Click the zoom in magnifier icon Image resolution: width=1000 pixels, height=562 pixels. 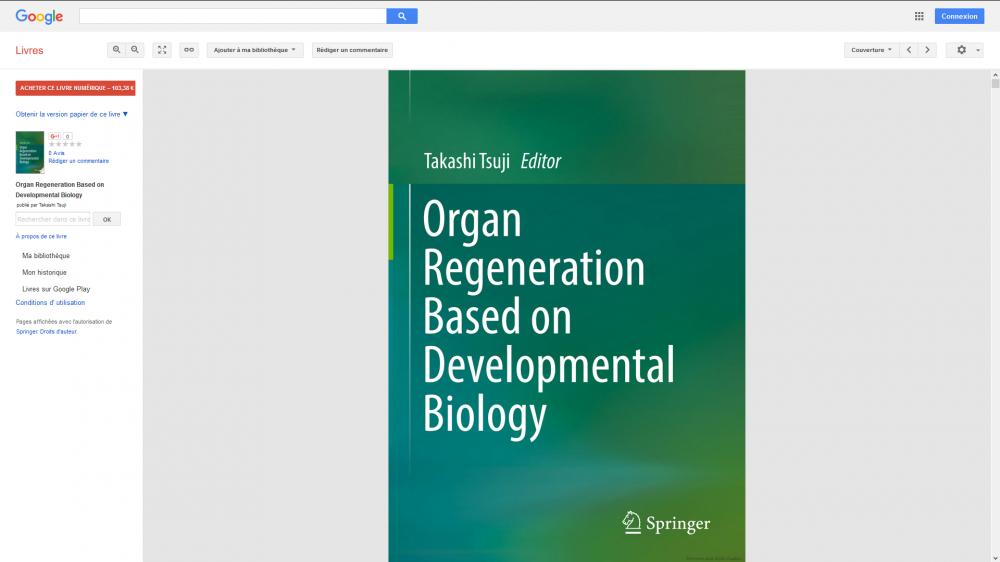(117, 50)
